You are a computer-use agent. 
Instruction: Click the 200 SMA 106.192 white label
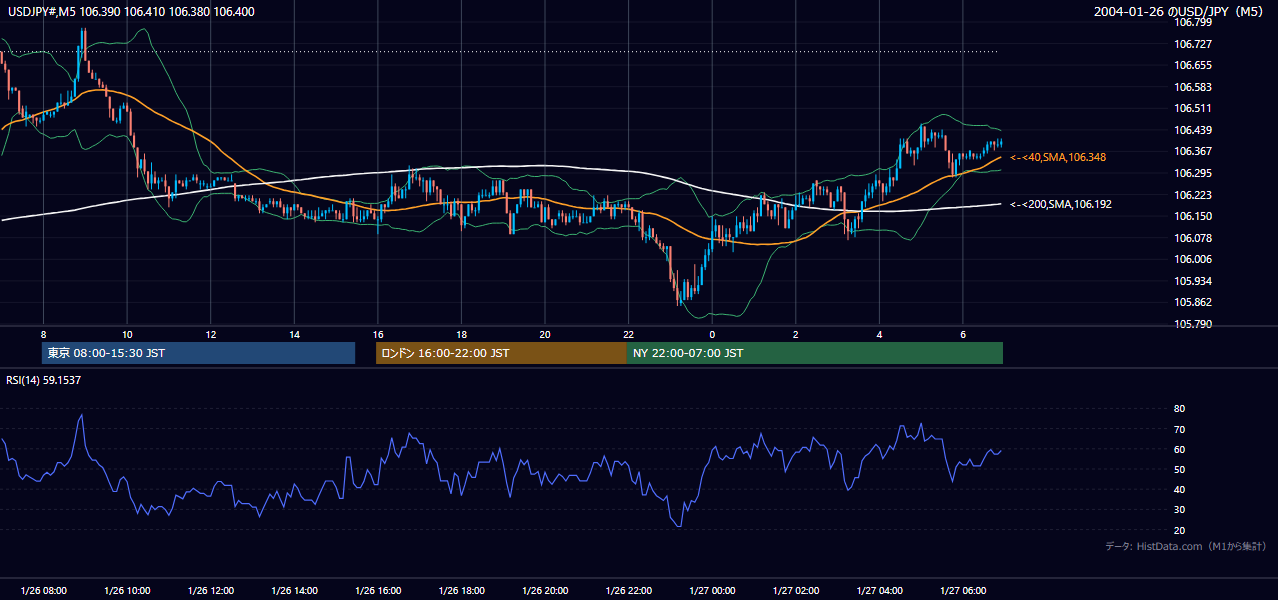(x=1061, y=204)
